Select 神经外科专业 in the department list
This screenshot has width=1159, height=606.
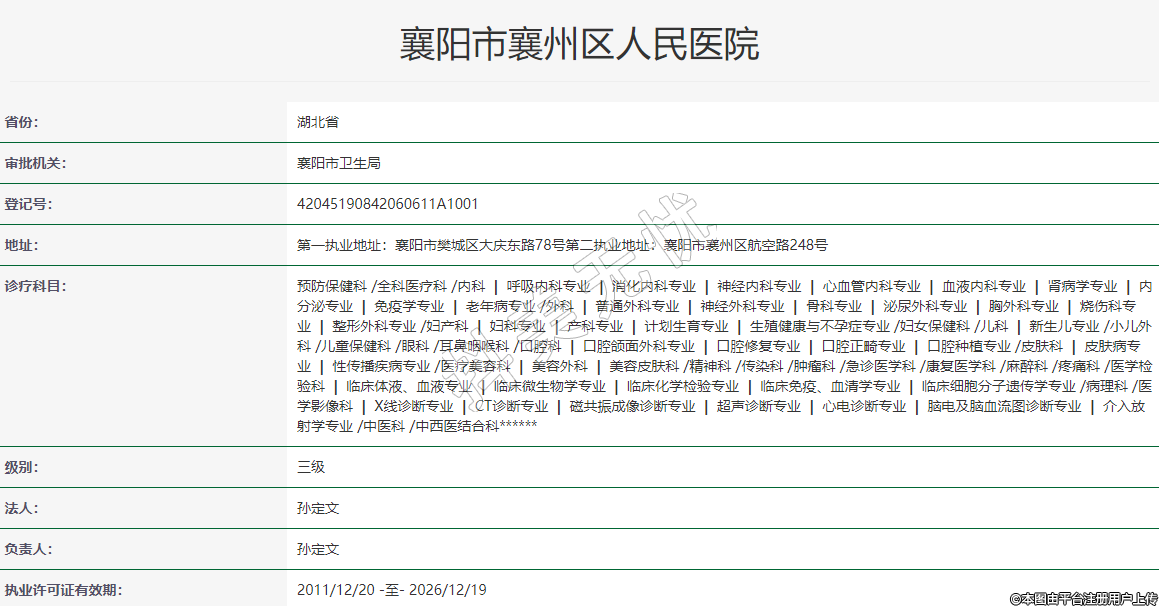[x=742, y=306]
